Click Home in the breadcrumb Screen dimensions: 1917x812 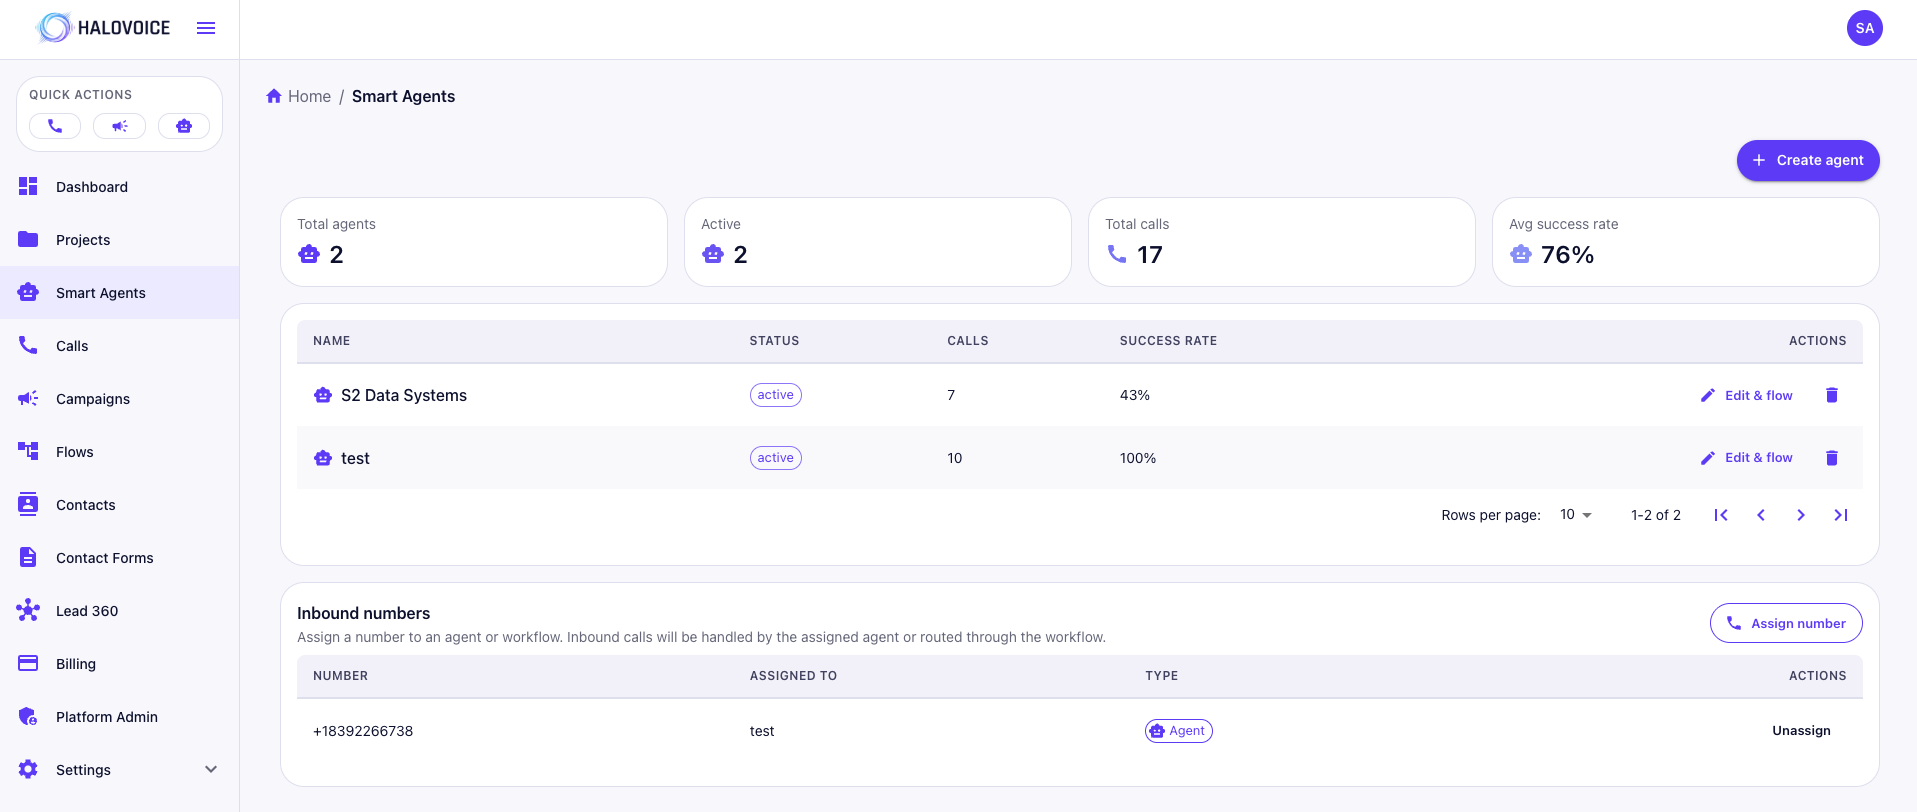(308, 96)
